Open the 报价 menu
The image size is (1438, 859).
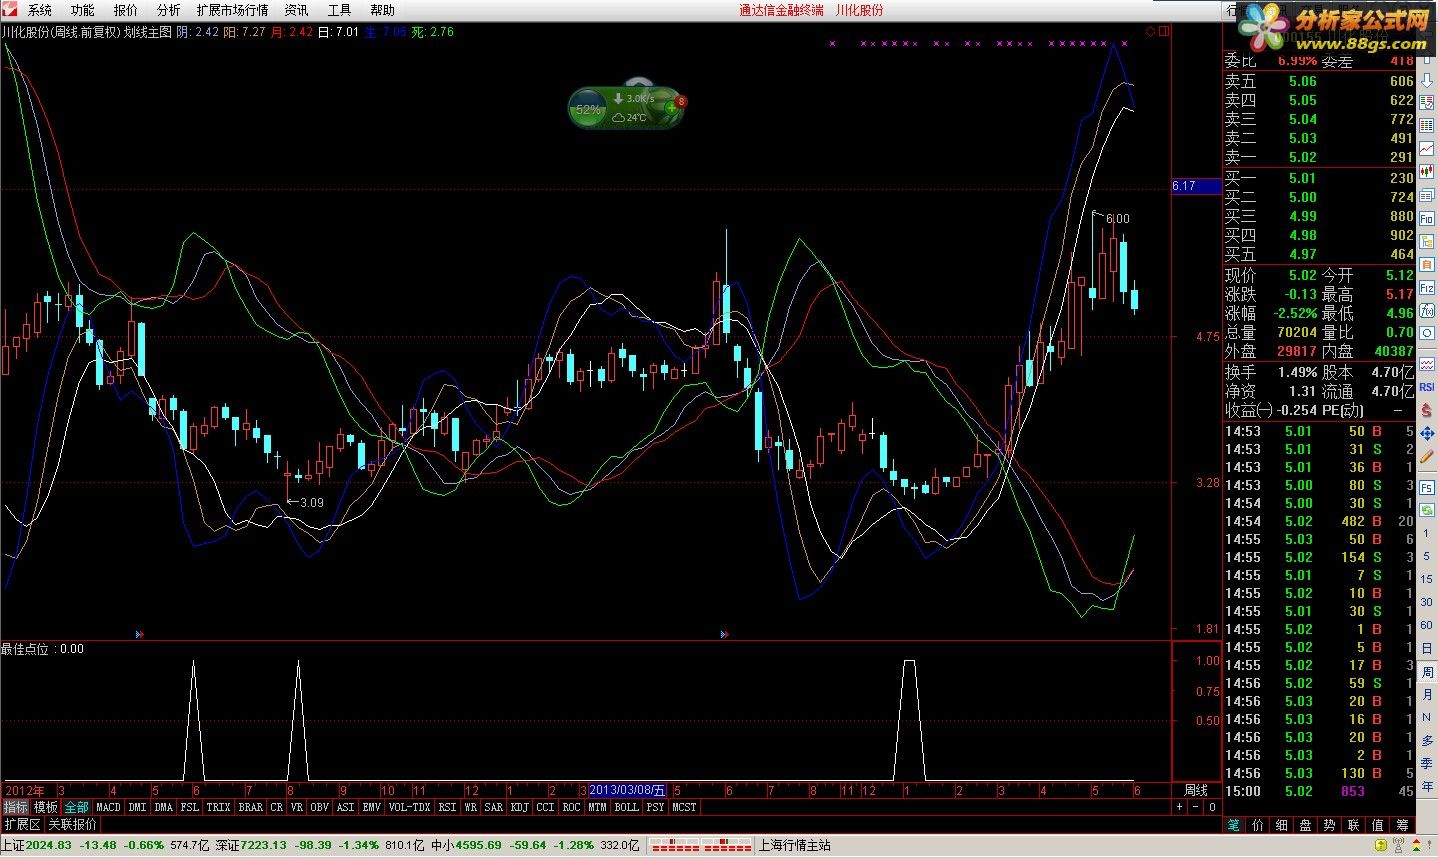tap(126, 10)
